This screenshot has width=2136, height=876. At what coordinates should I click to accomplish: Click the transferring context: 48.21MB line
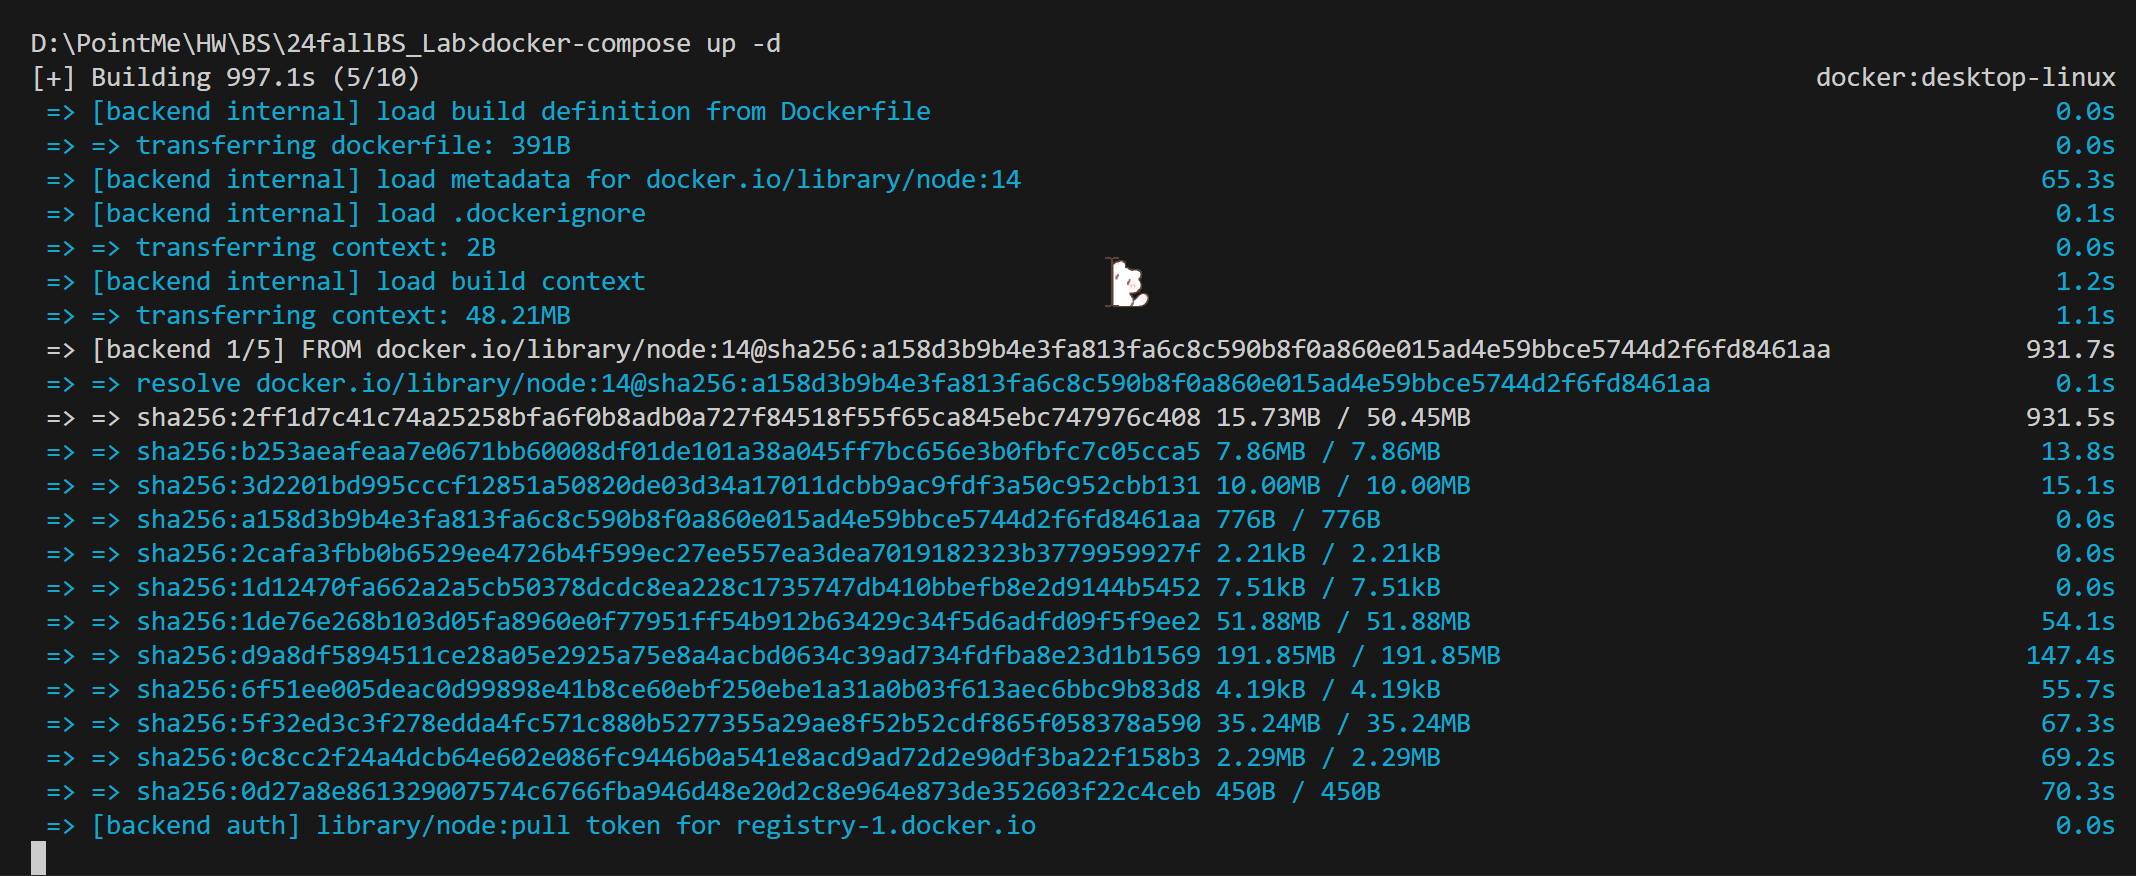pos(353,316)
